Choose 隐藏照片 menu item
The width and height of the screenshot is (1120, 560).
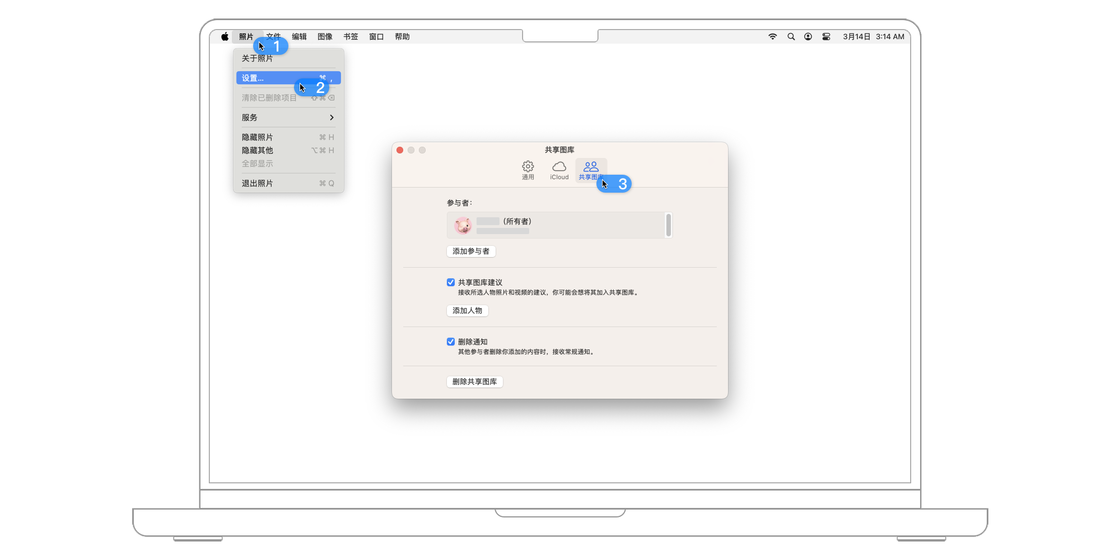tap(289, 137)
